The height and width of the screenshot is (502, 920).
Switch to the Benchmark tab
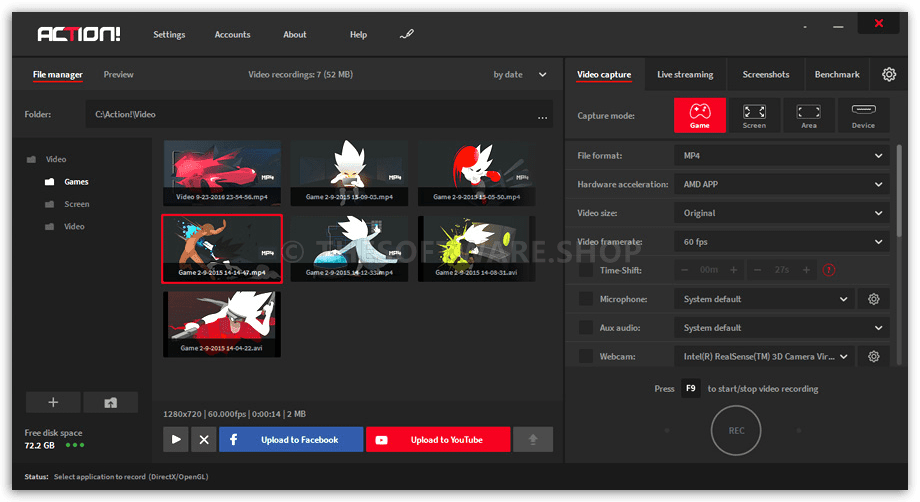[x=837, y=74]
